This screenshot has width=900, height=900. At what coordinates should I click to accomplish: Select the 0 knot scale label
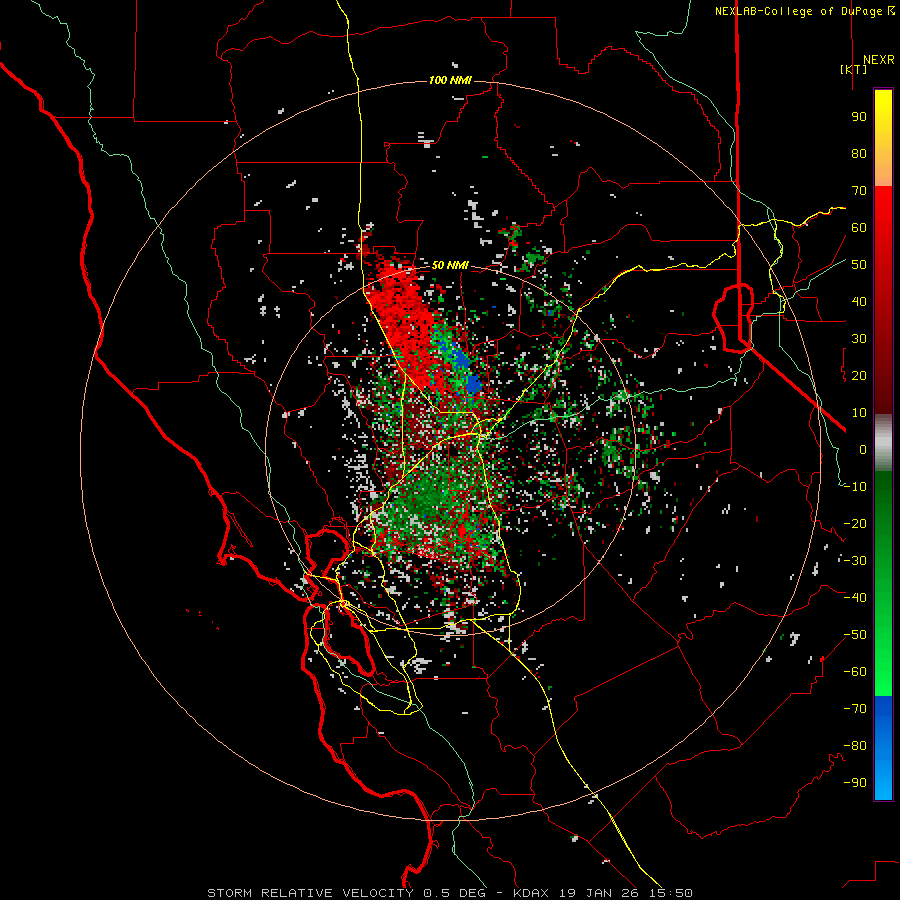pyautogui.click(x=863, y=450)
